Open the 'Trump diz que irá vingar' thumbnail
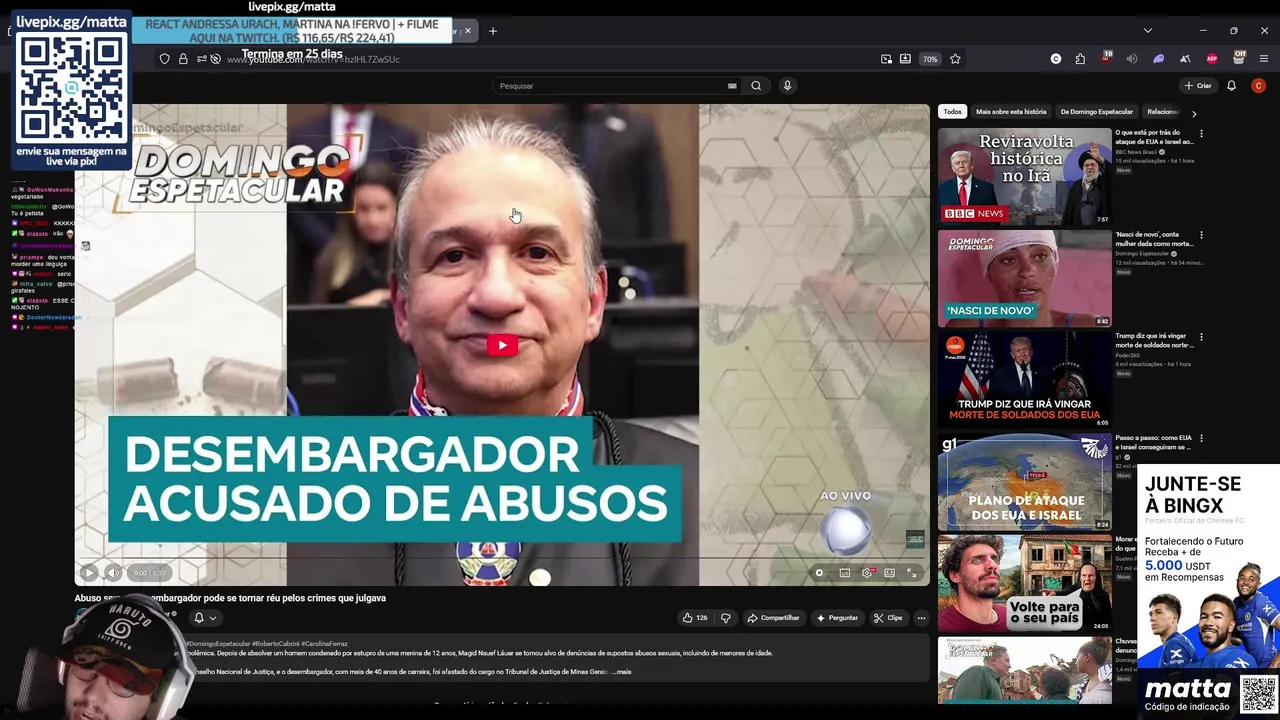This screenshot has height=720, width=1280. pyautogui.click(x=1024, y=380)
